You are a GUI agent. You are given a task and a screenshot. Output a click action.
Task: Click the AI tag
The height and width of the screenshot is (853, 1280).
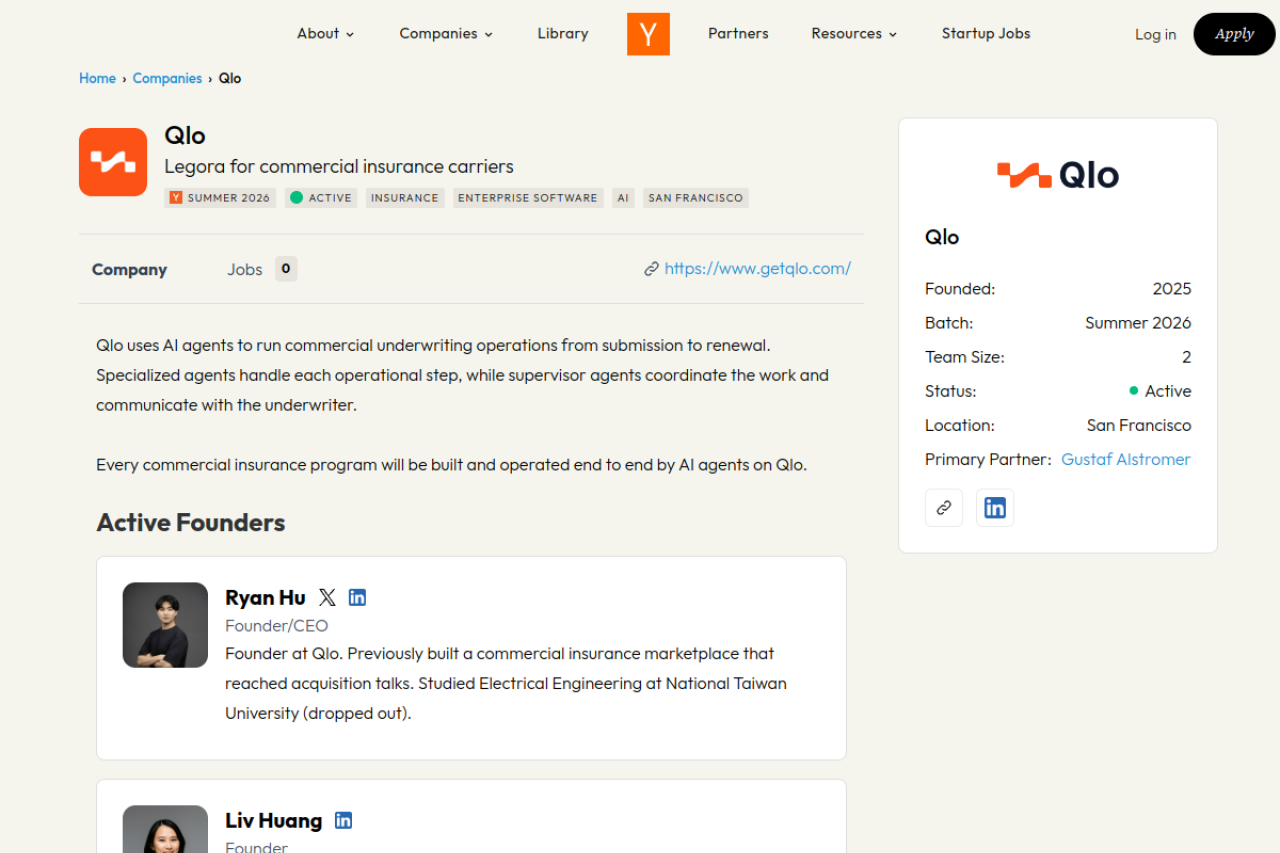[x=623, y=198]
